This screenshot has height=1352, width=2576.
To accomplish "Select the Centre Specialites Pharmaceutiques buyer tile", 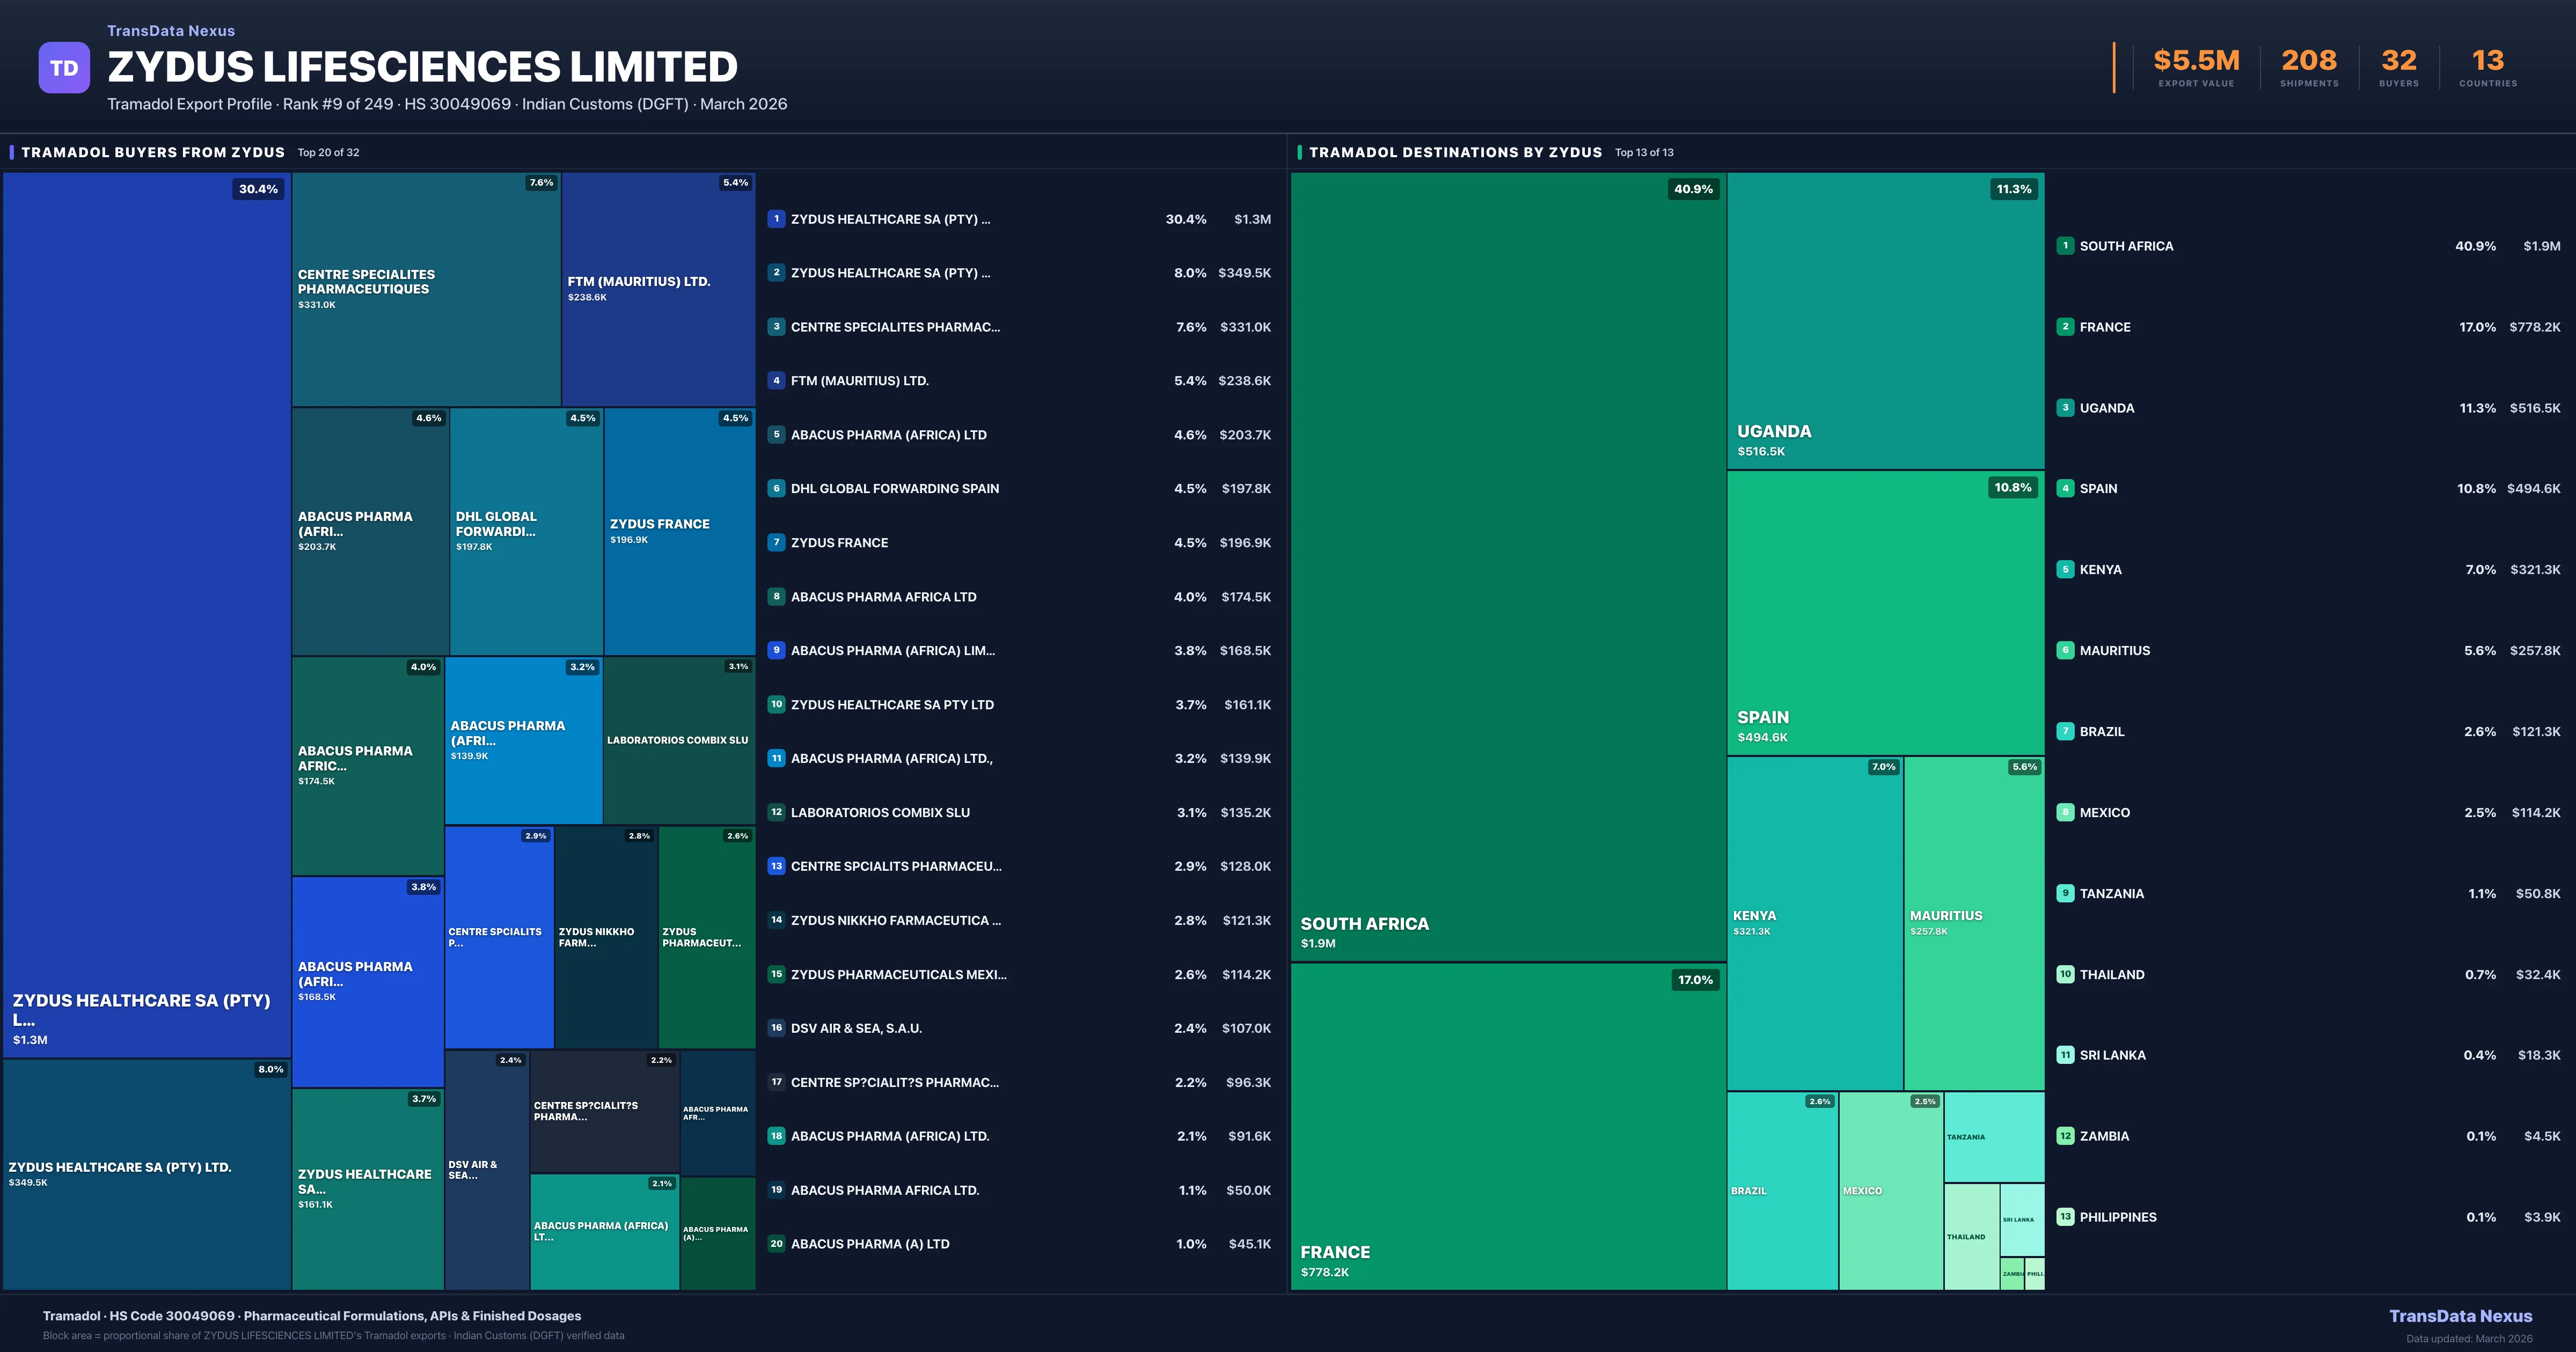I will point(426,289).
